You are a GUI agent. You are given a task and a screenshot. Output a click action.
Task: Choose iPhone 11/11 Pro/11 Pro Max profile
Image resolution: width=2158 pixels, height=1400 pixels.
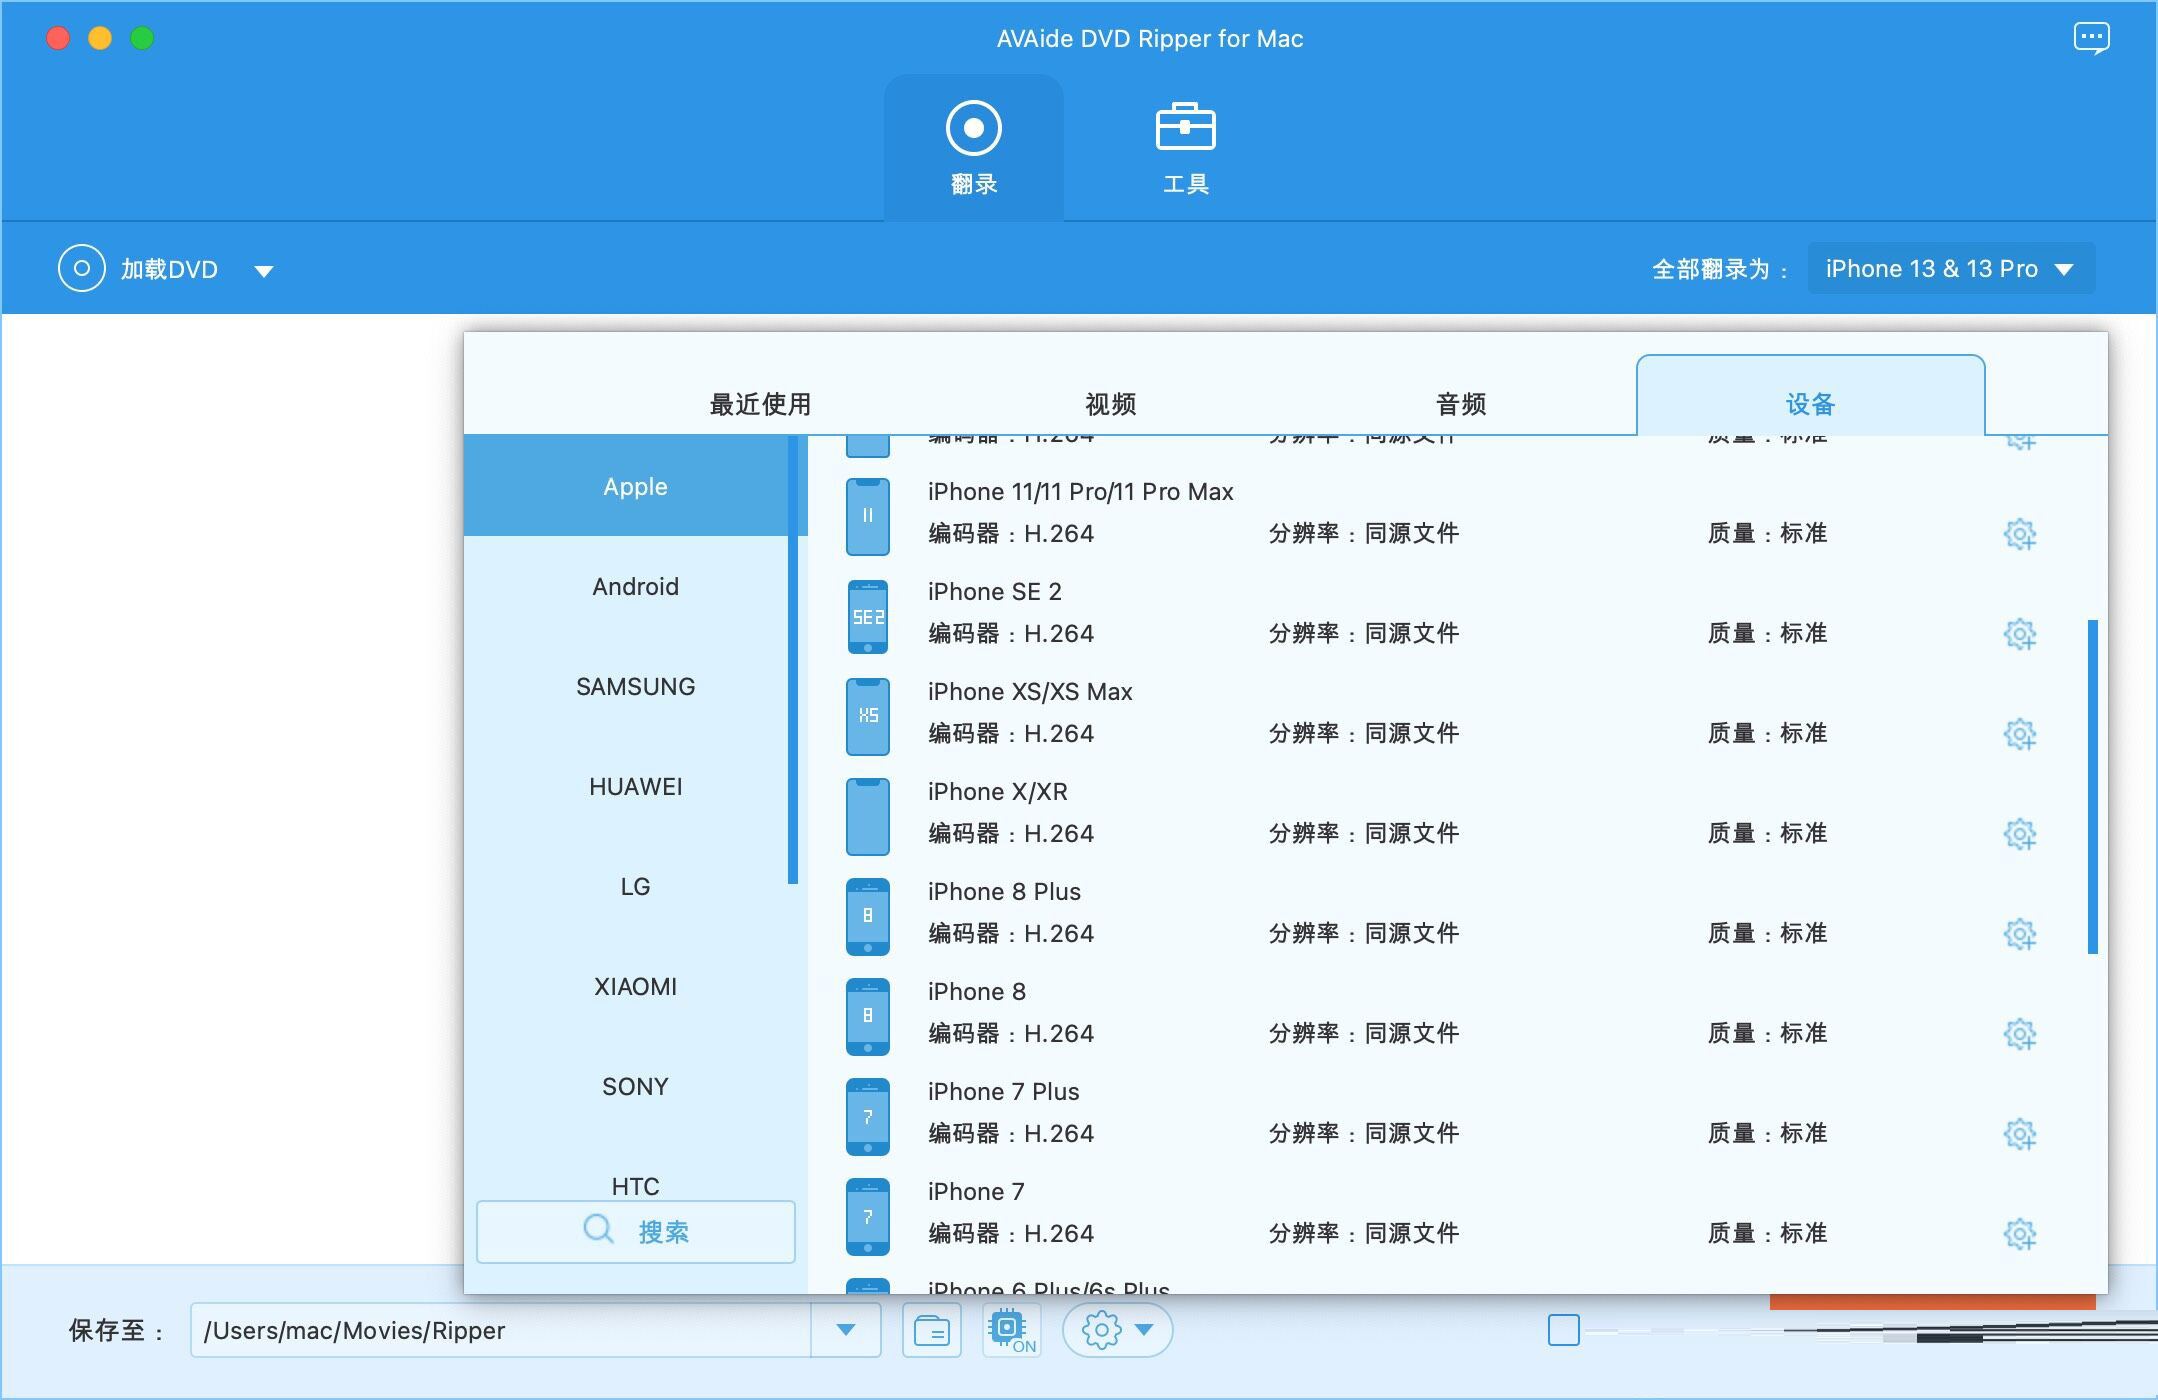1080,491
